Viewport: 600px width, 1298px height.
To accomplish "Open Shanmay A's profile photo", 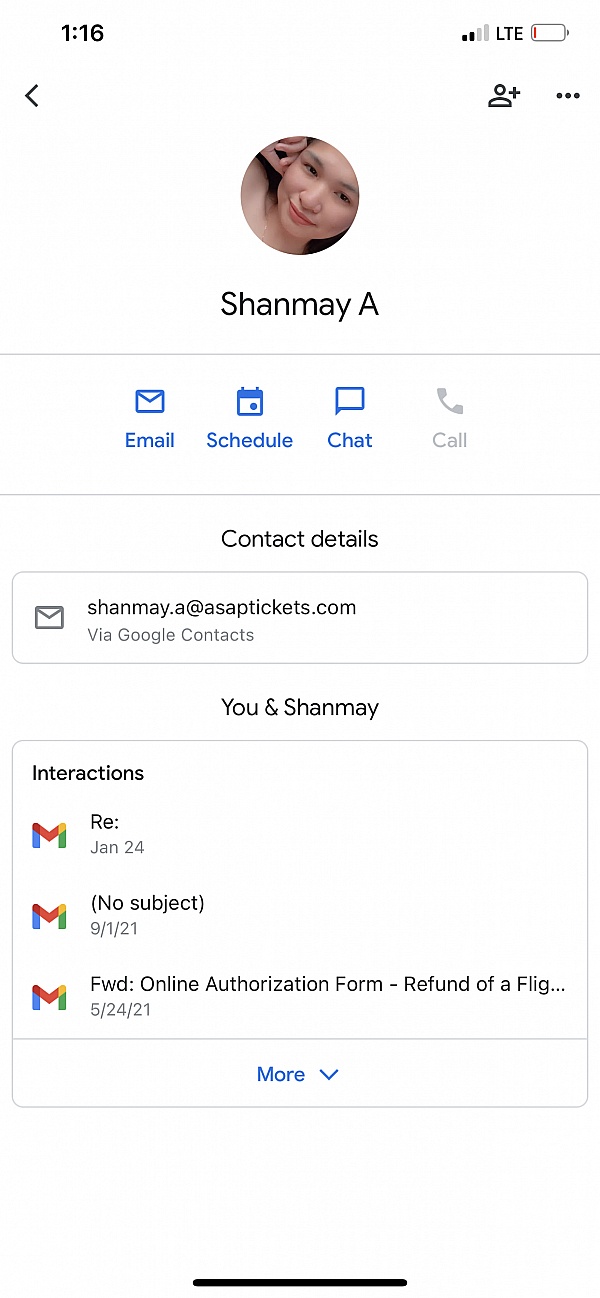I will coord(300,196).
